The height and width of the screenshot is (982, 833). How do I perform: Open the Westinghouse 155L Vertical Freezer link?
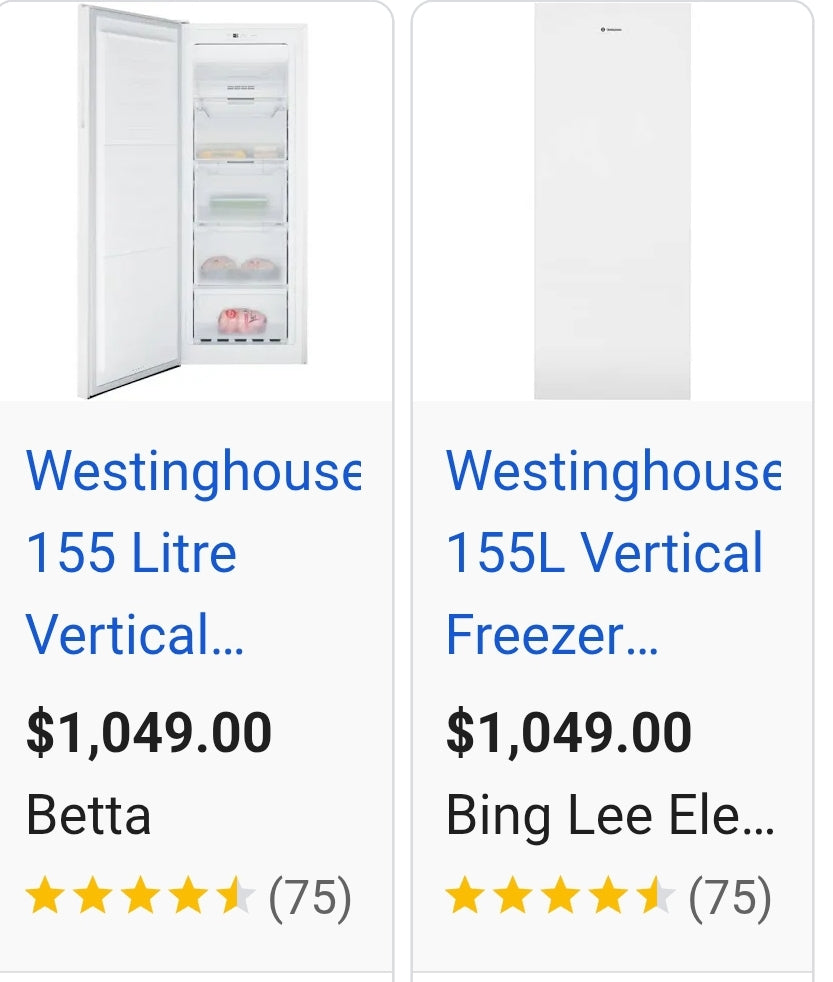coord(611,553)
